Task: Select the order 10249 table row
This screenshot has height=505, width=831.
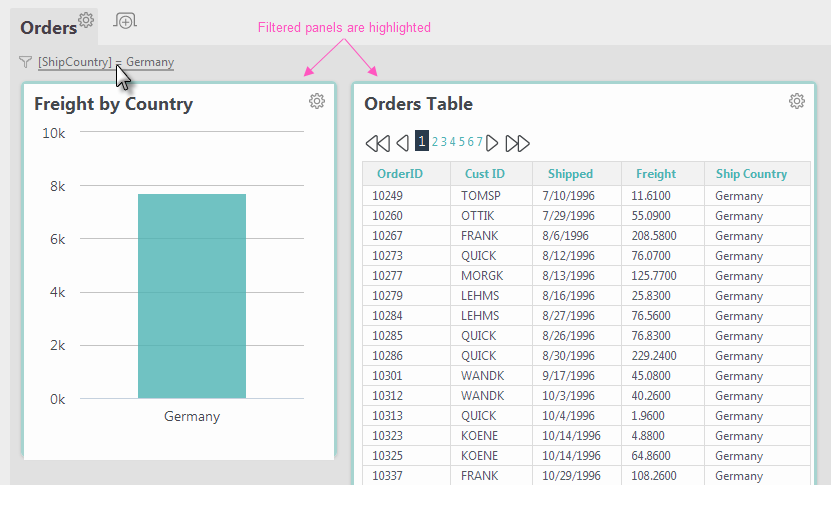Action: pos(586,196)
